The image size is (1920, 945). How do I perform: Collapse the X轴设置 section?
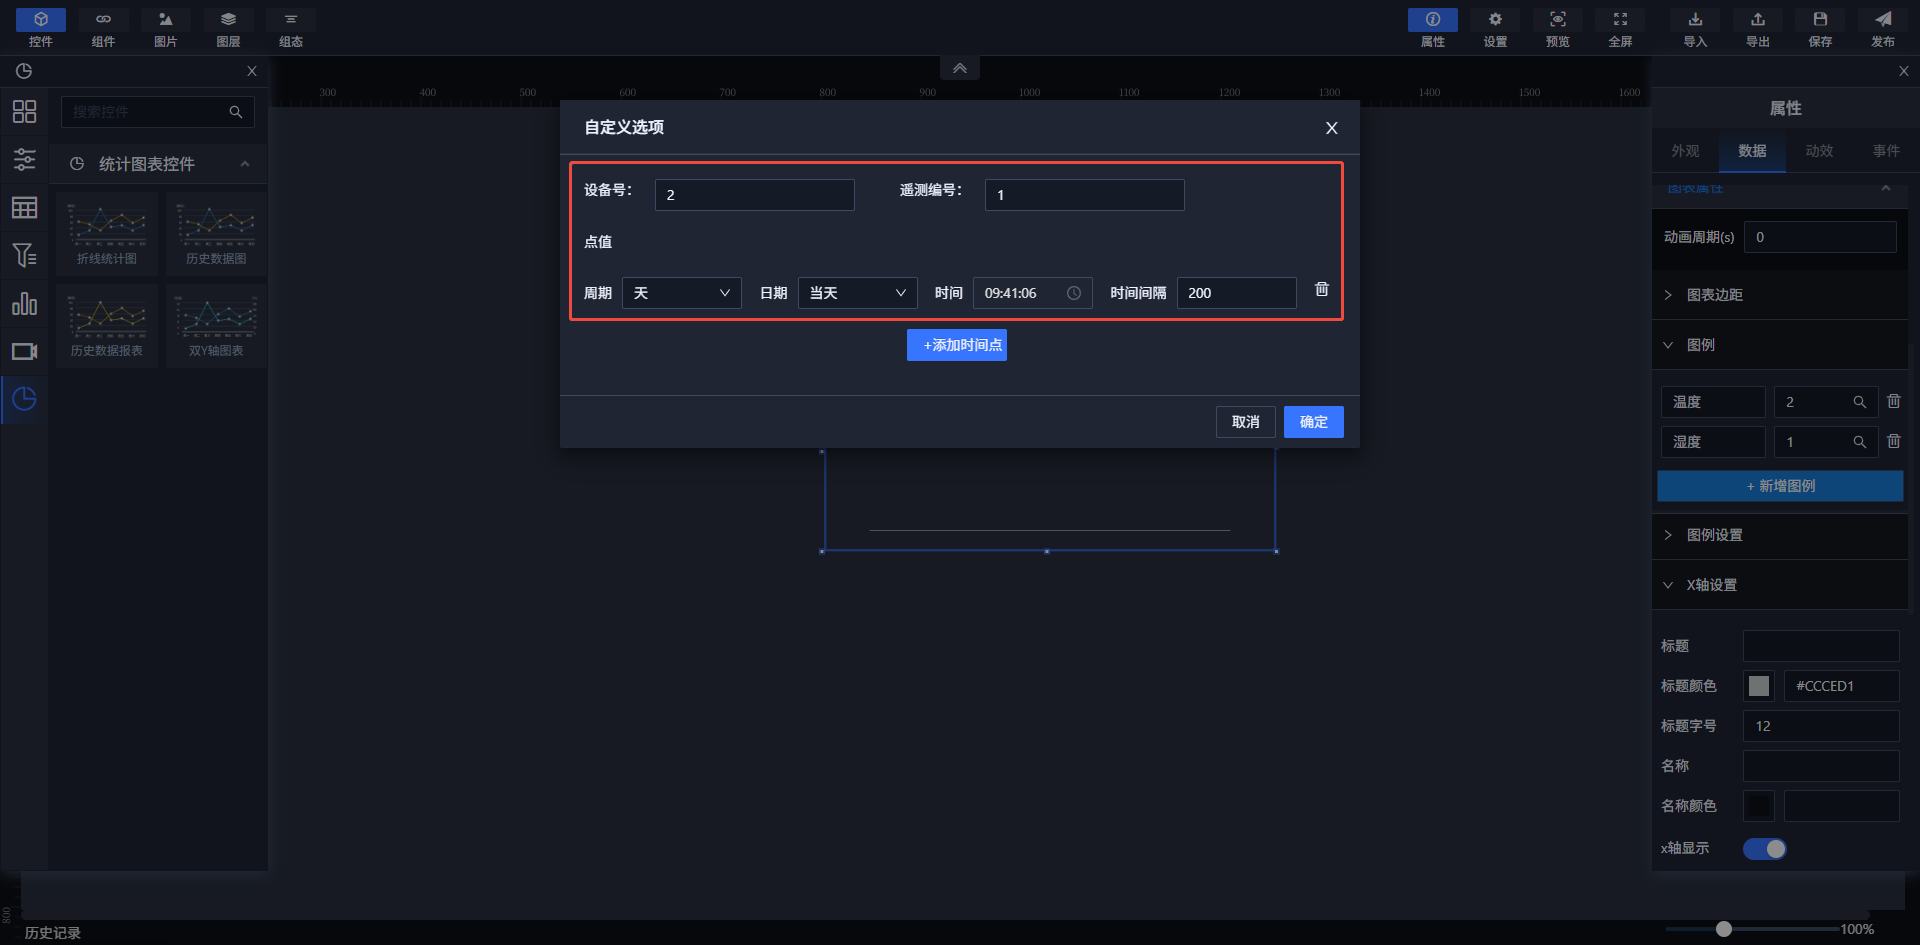pos(1780,585)
